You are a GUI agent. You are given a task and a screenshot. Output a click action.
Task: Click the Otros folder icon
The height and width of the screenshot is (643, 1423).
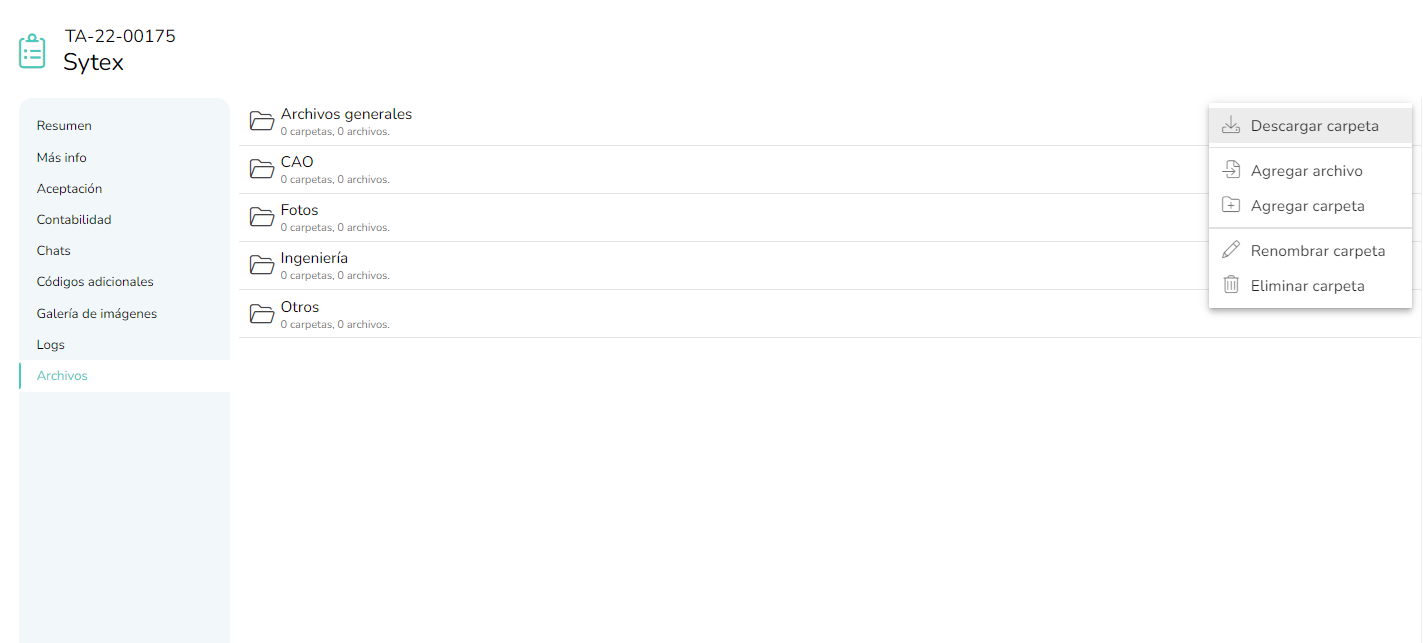262,314
